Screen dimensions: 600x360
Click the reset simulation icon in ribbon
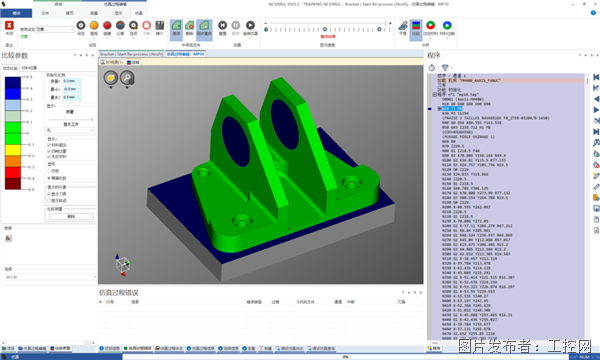[222, 25]
